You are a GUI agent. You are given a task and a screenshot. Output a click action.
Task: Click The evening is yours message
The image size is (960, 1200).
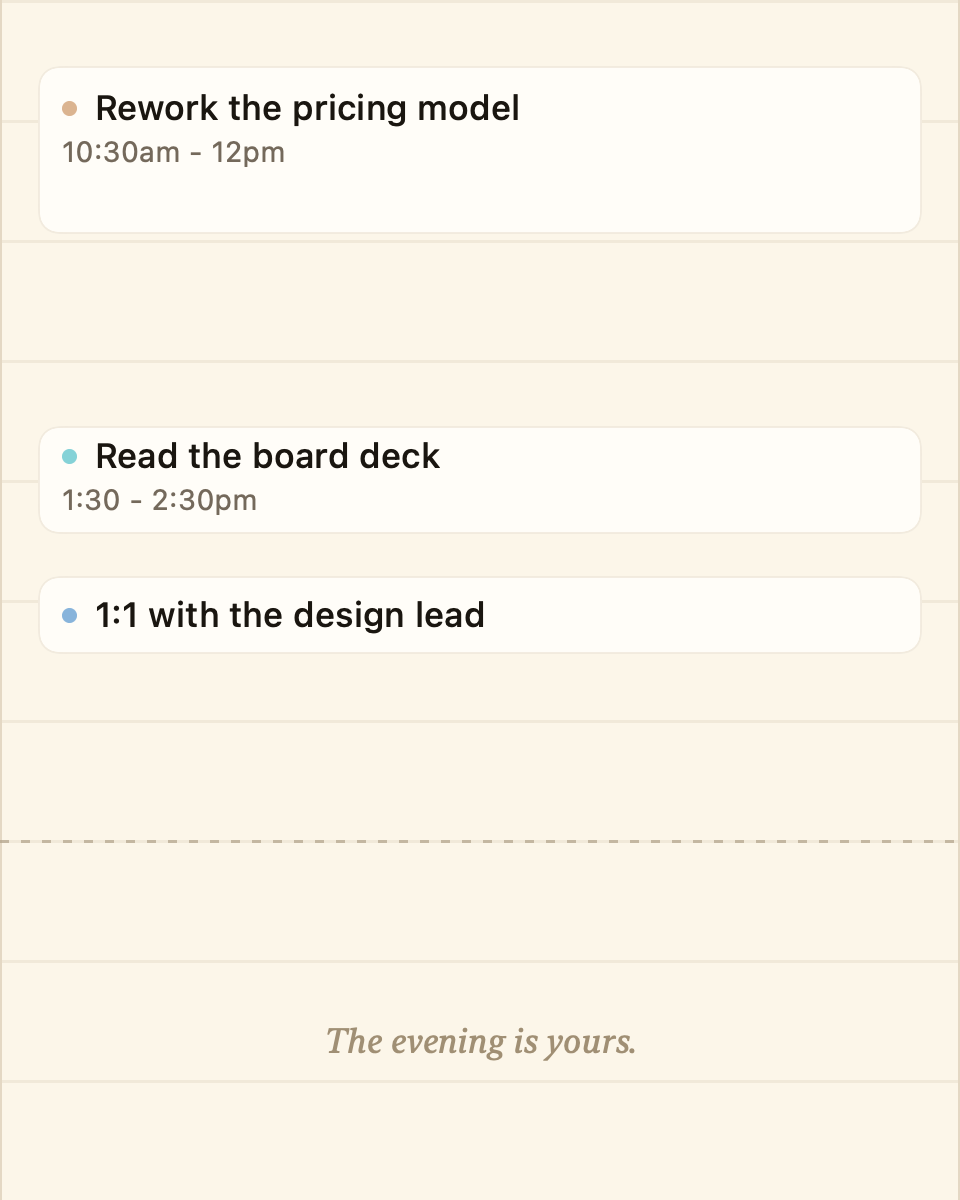point(481,1042)
